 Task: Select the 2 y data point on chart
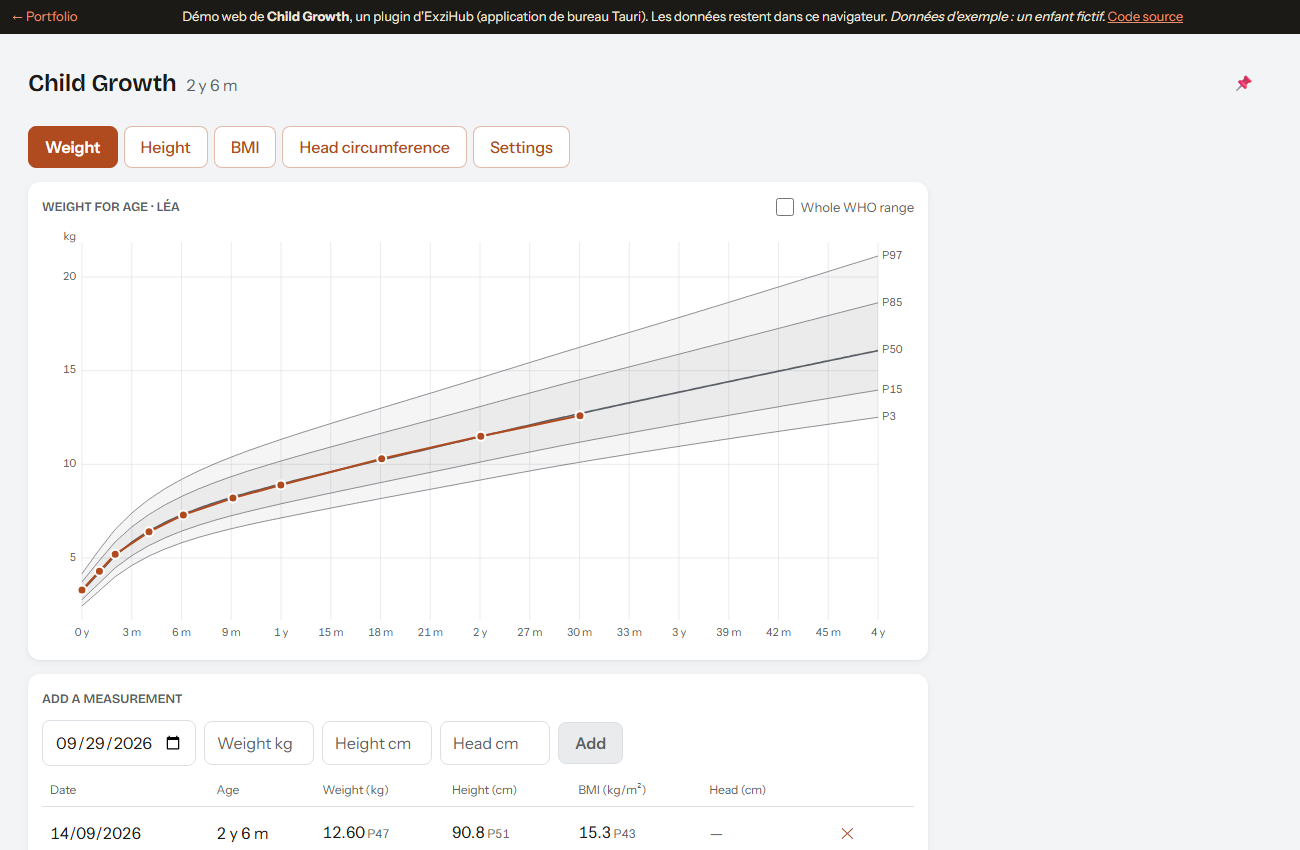(480, 436)
